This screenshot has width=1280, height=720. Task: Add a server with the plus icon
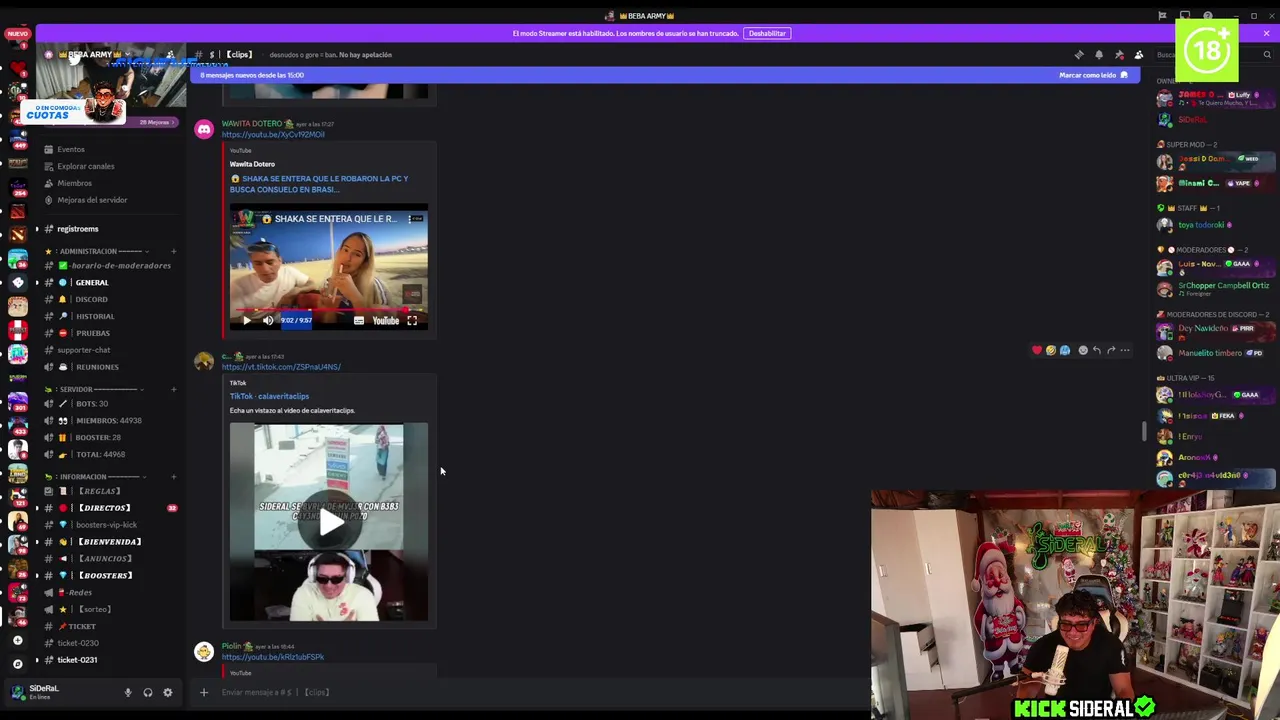pos(17,640)
